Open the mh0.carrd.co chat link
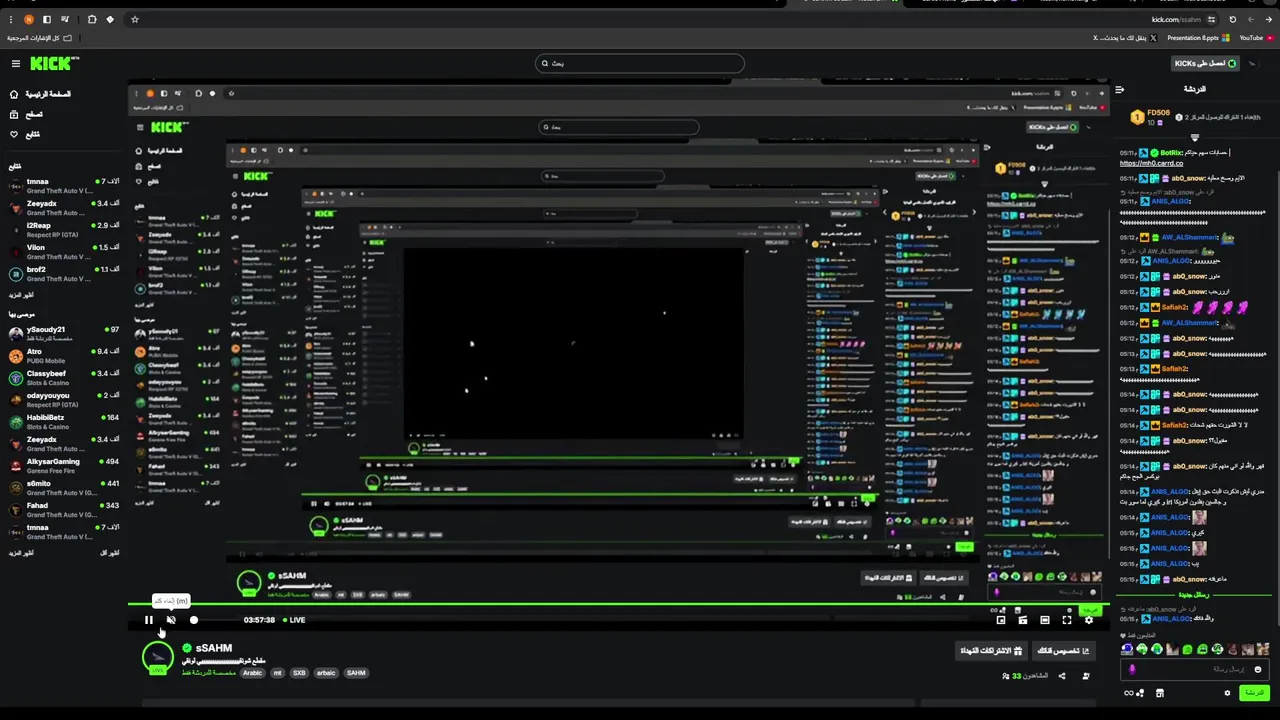1280x720 pixels. pyautogui.click(x=1151, y=163)
